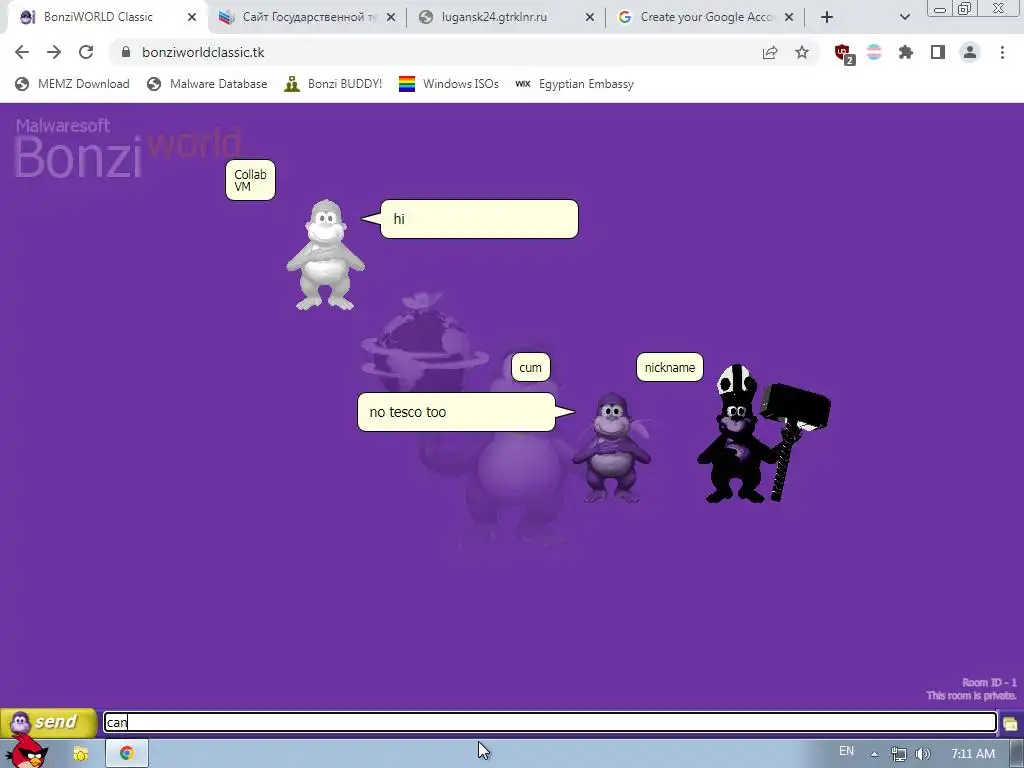Switch to the lugansk24.gtrklnr.ru tab
Screen dimensions: 1024x768
click(494, 17)
